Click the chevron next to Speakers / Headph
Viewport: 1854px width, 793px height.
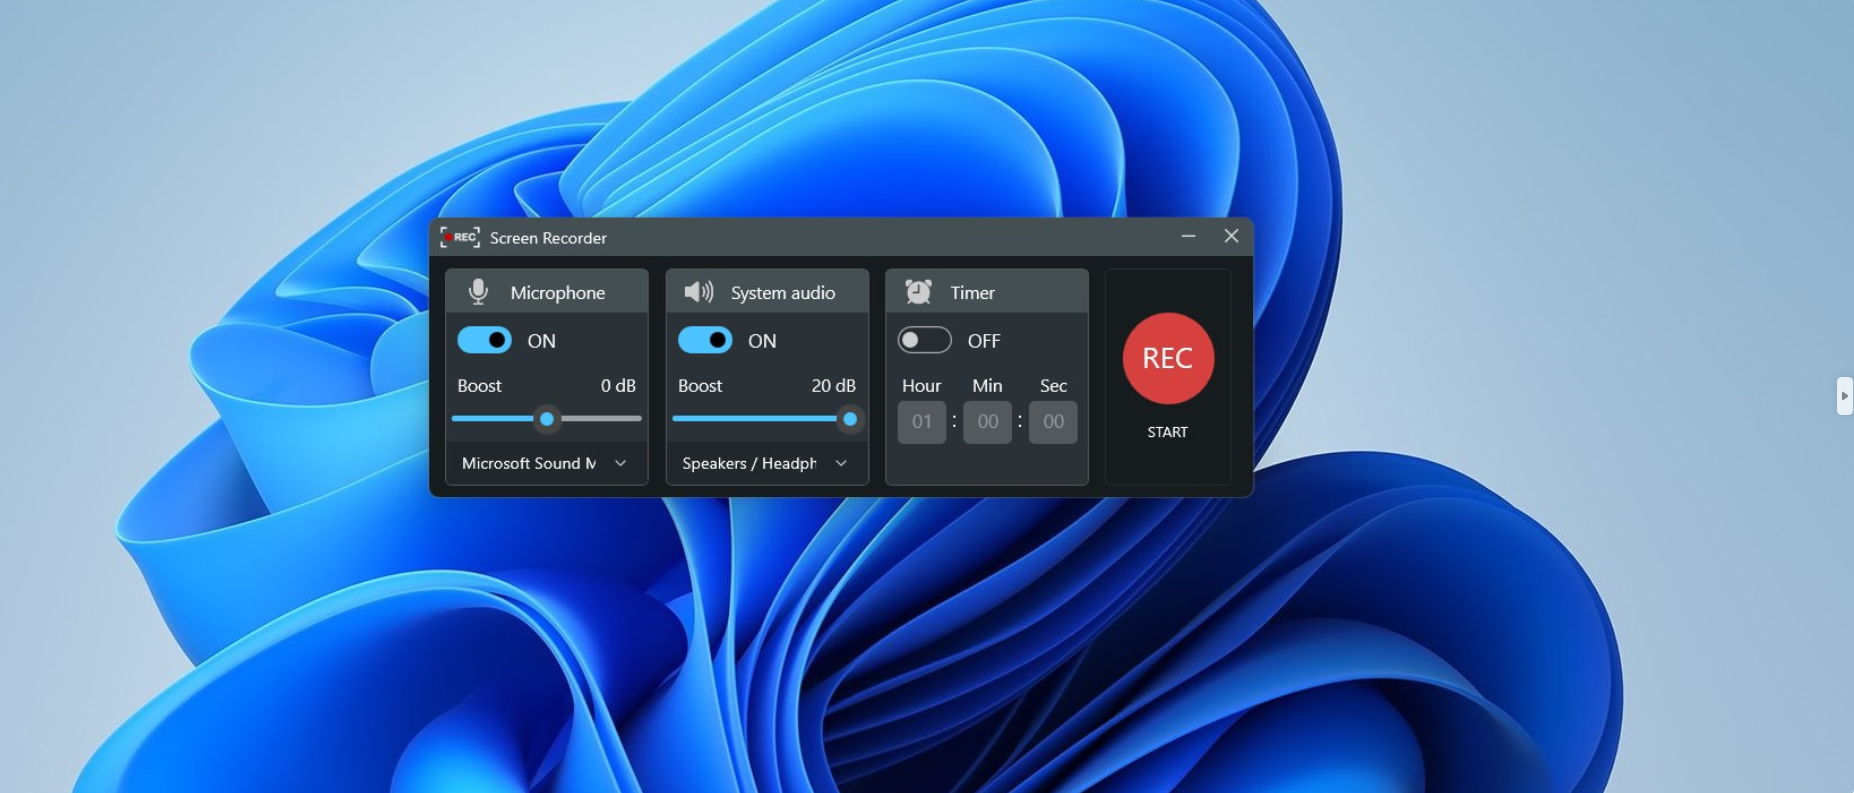[x=841, y=463]
